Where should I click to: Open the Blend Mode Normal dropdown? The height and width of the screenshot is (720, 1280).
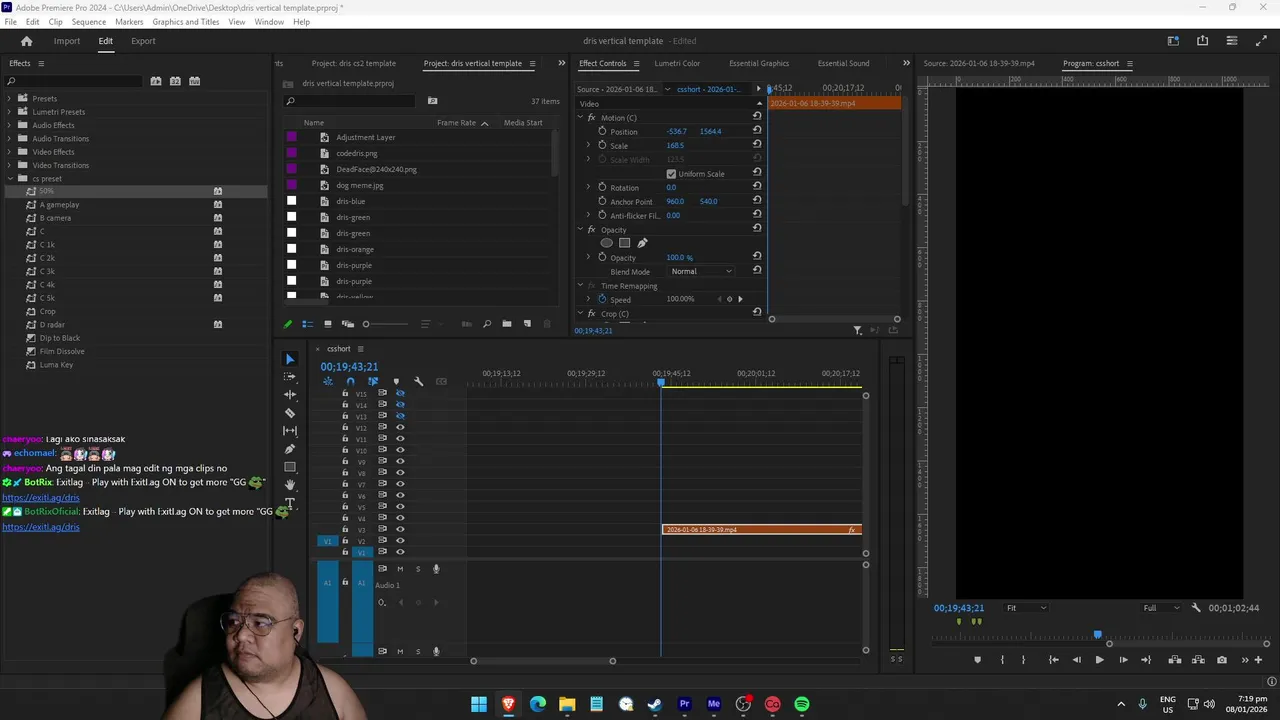pyautogui.click(x=701, y=272)
